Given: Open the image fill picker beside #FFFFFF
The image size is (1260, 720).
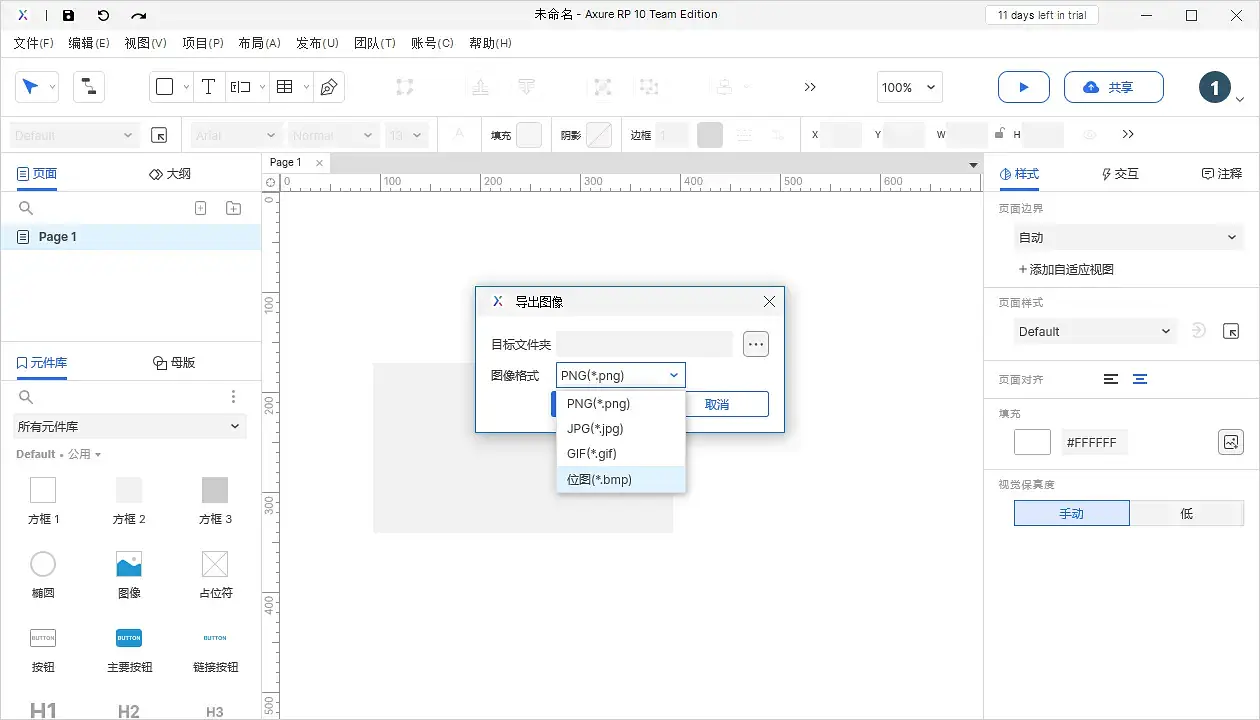Looking at the screenshot, I should (1231, 441).
